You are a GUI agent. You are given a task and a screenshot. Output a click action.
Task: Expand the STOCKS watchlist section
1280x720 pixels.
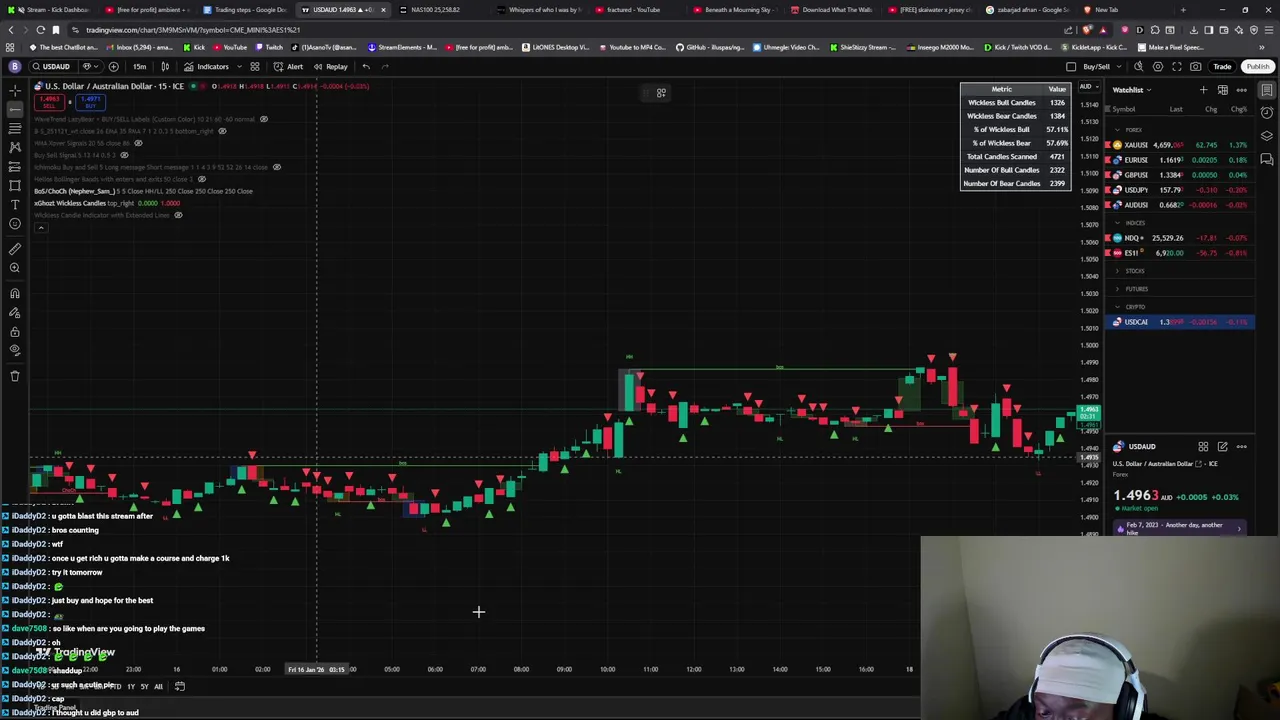click(x=1118, y=271)
